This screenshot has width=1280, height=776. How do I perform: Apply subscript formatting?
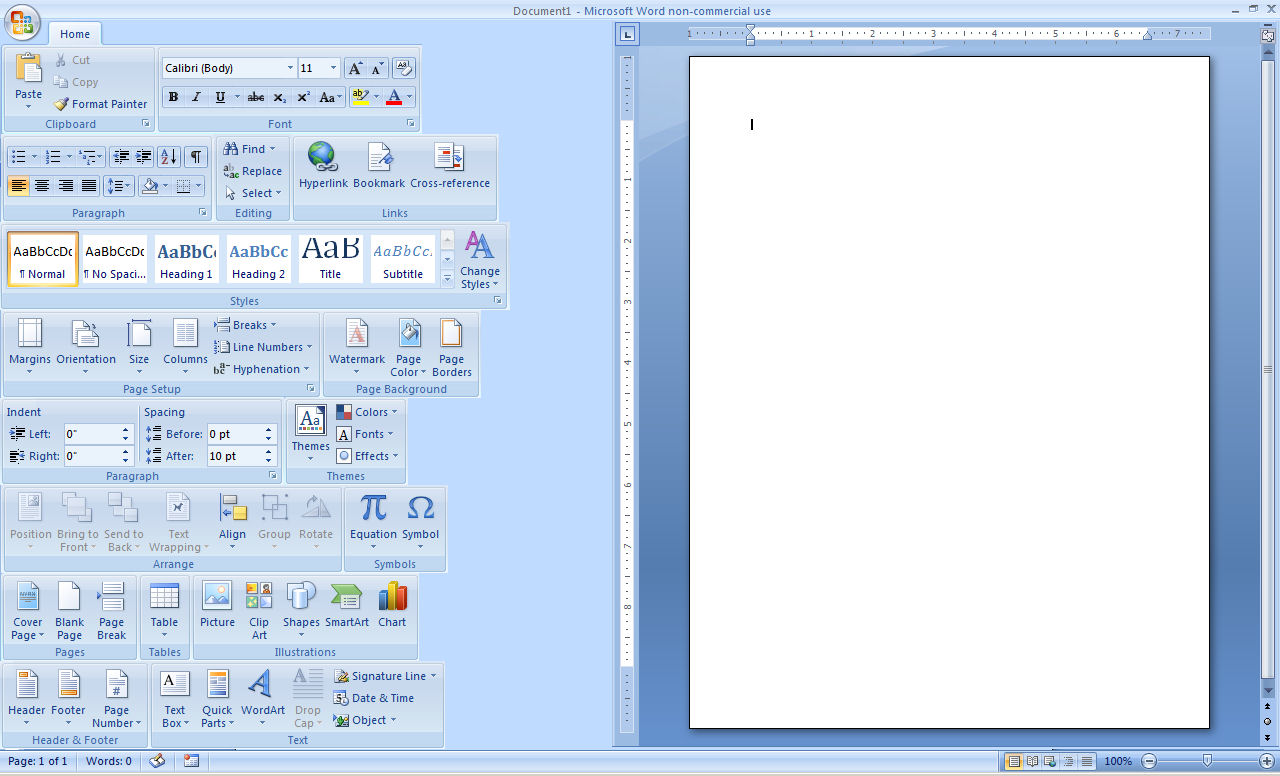[280, 97]
